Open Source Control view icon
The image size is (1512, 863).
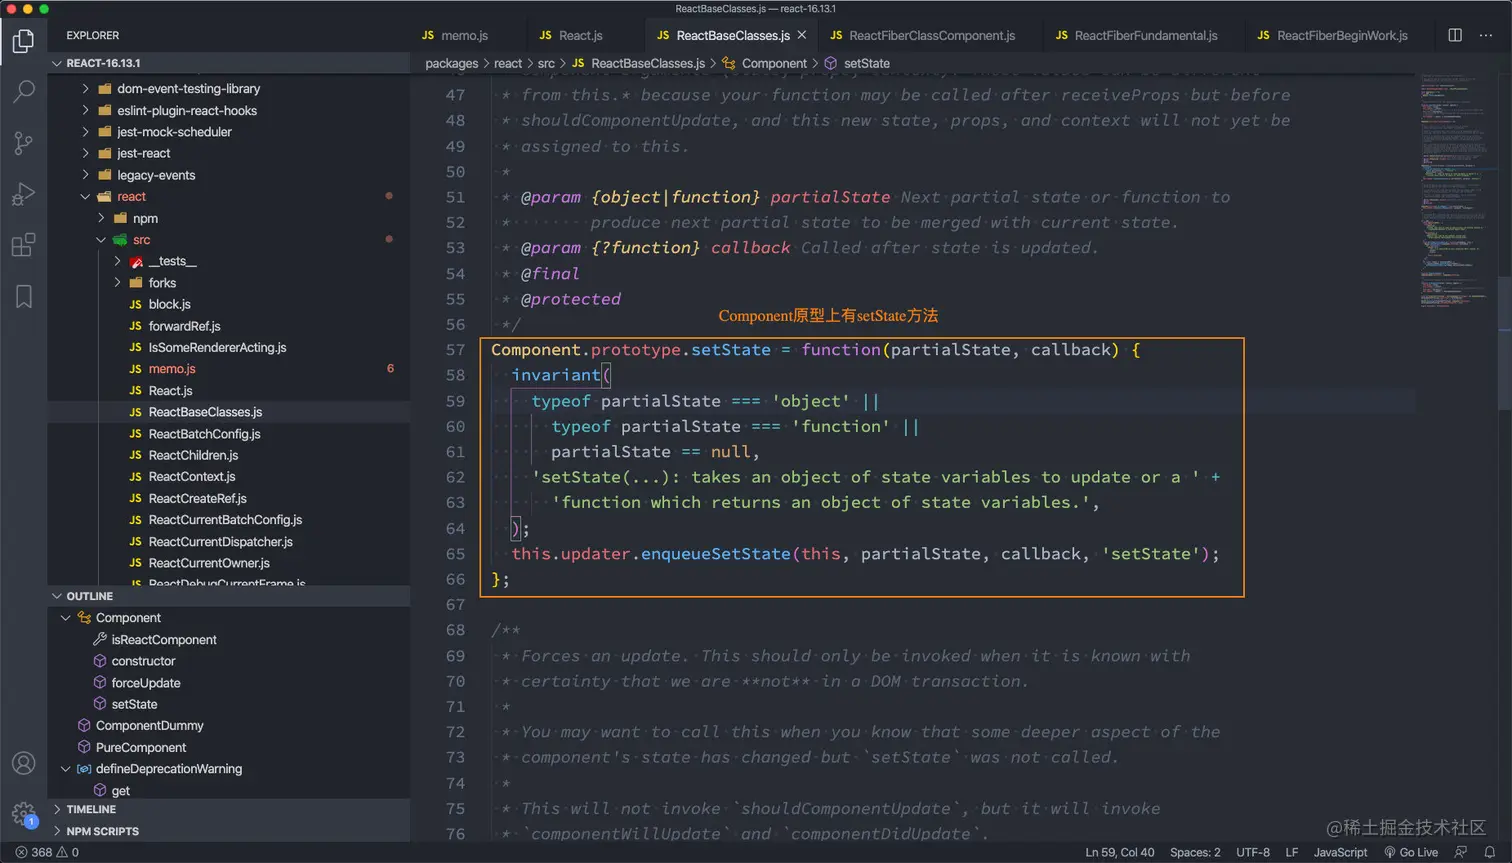tap(23, 143)
